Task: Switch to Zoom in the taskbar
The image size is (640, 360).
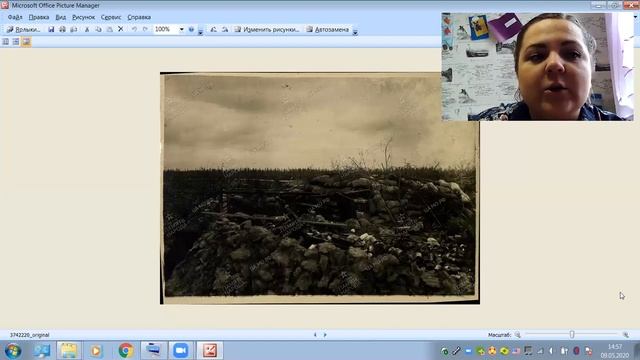Action: click(181, 351)
